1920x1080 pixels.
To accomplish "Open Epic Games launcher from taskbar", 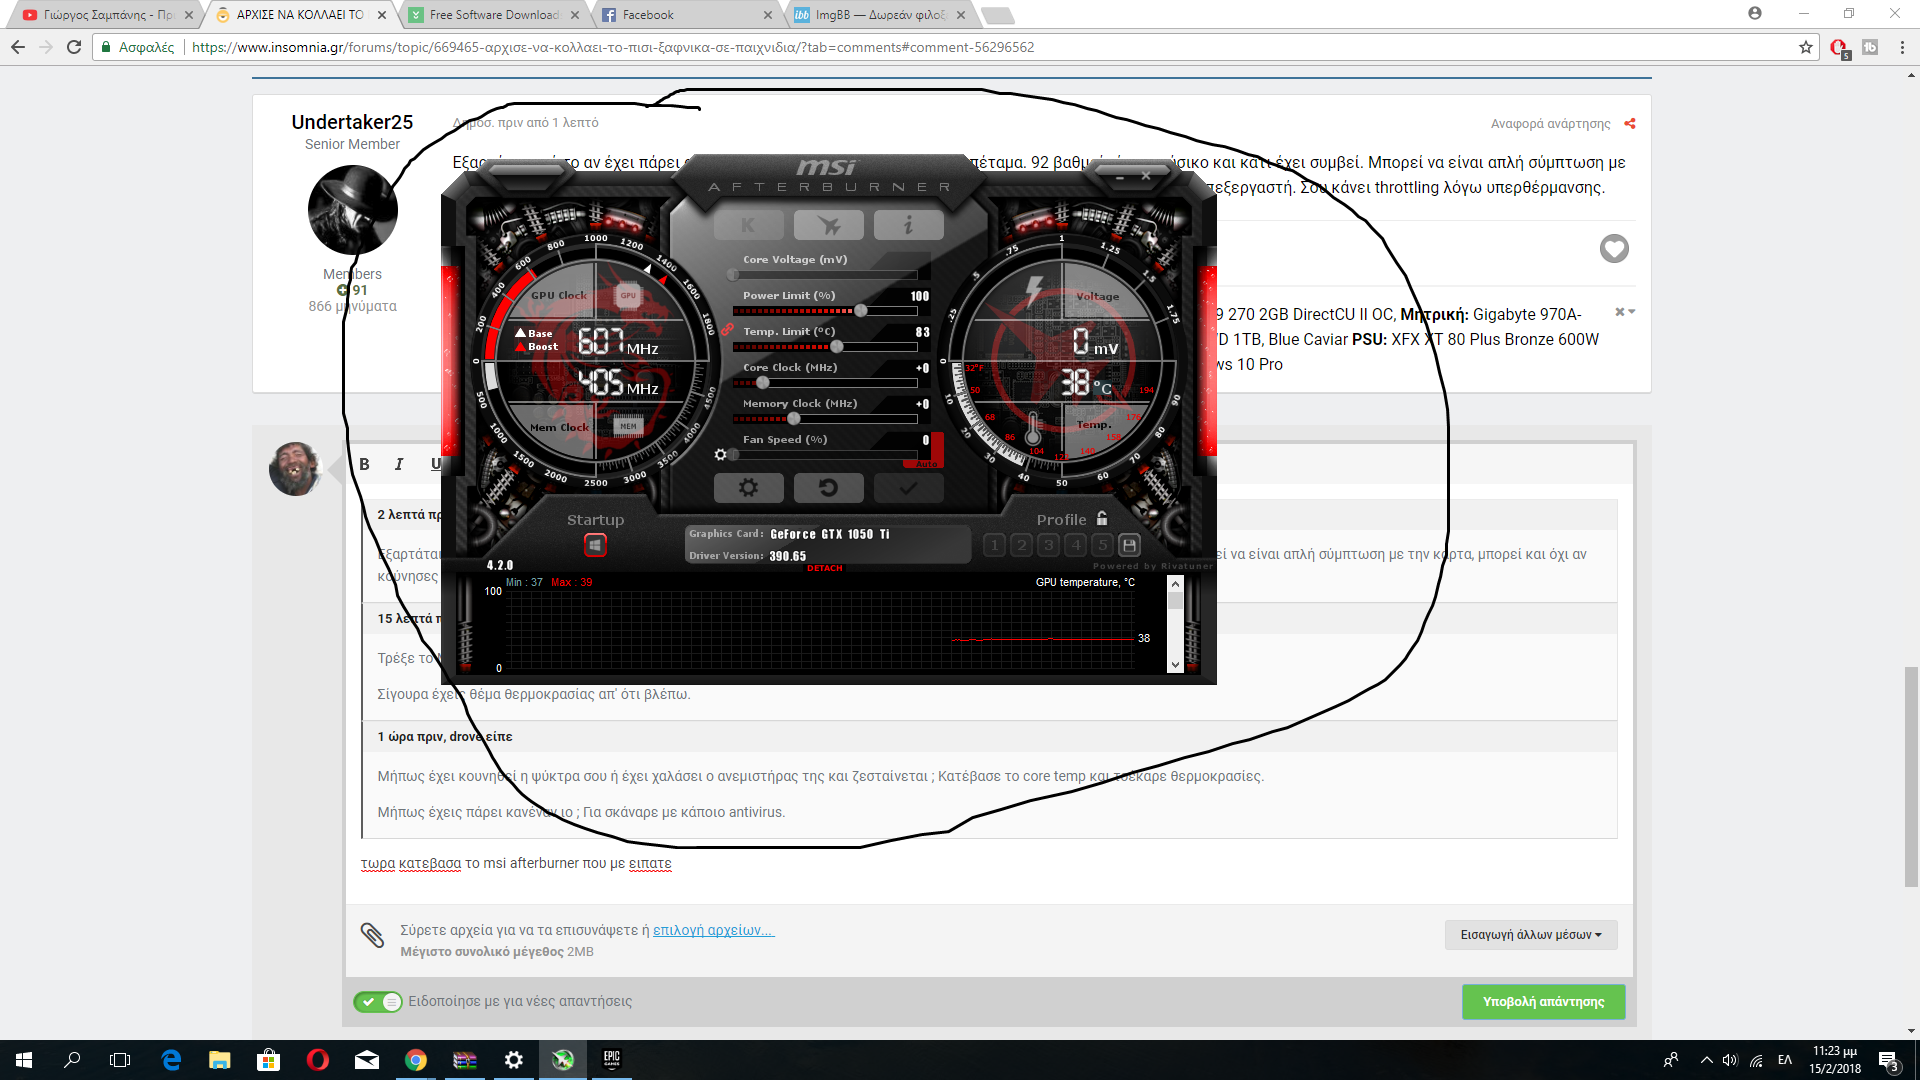I will [x=611, y=1060].
